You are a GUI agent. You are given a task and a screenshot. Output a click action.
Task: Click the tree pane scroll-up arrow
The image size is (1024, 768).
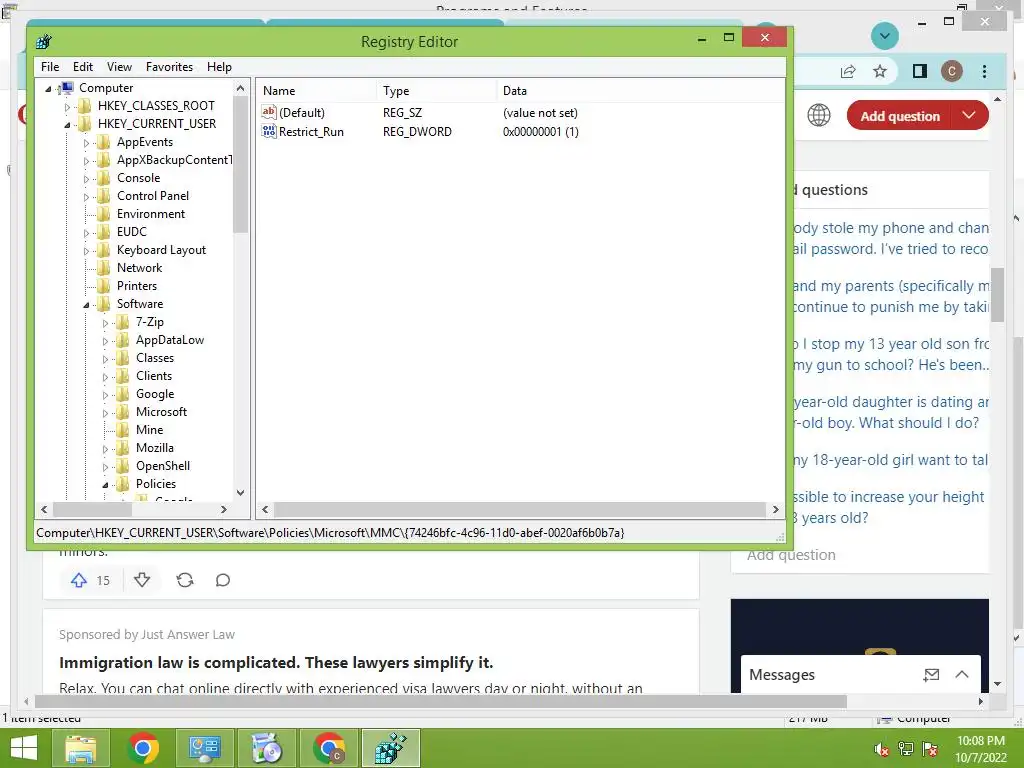coord(240,88)
